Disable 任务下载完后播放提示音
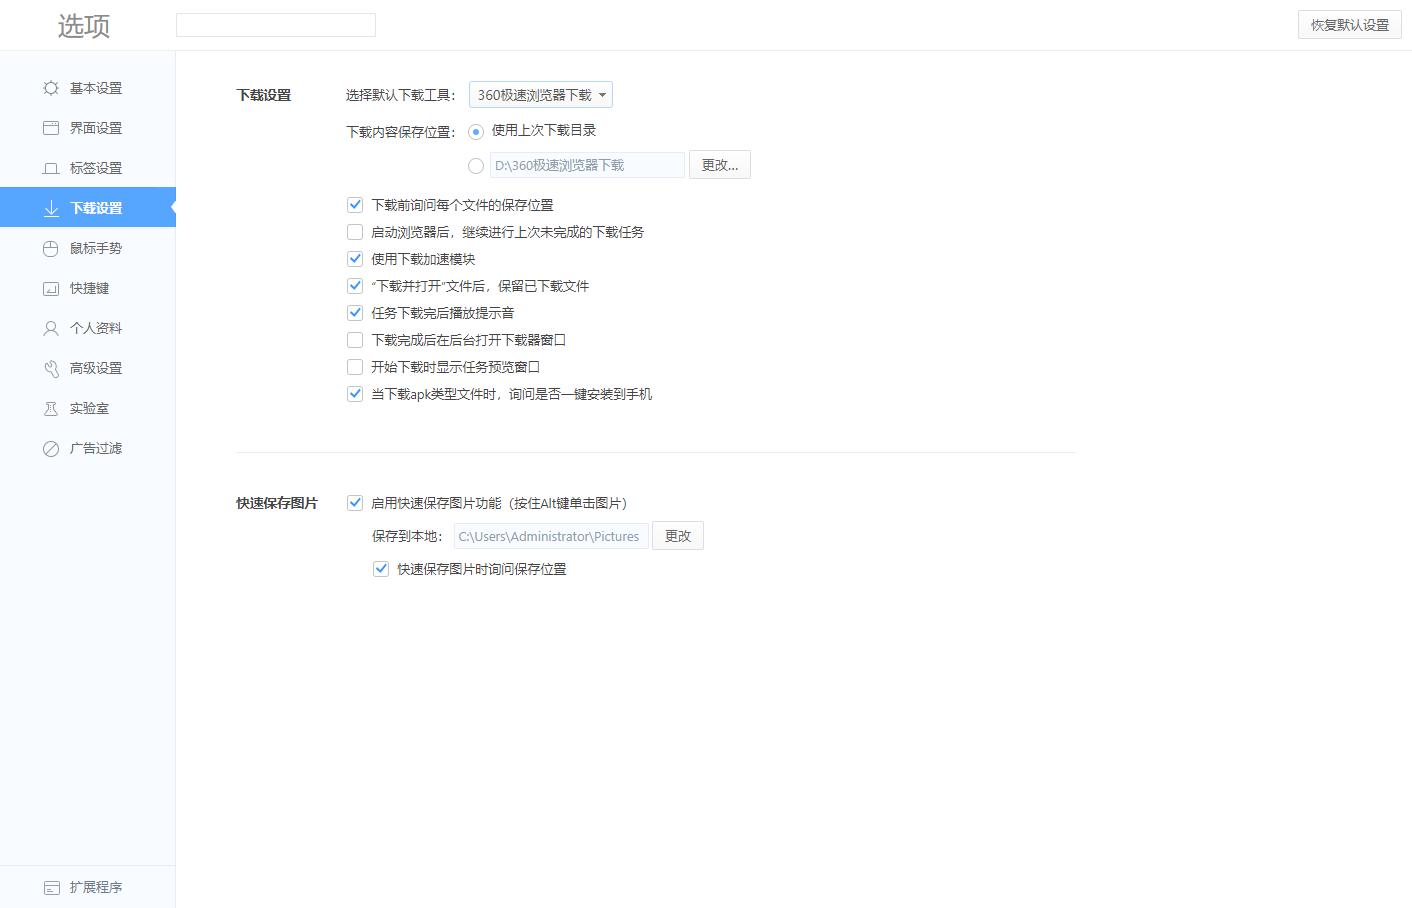Viewport: 1412px width, 908px height. [x=355, y=312]
